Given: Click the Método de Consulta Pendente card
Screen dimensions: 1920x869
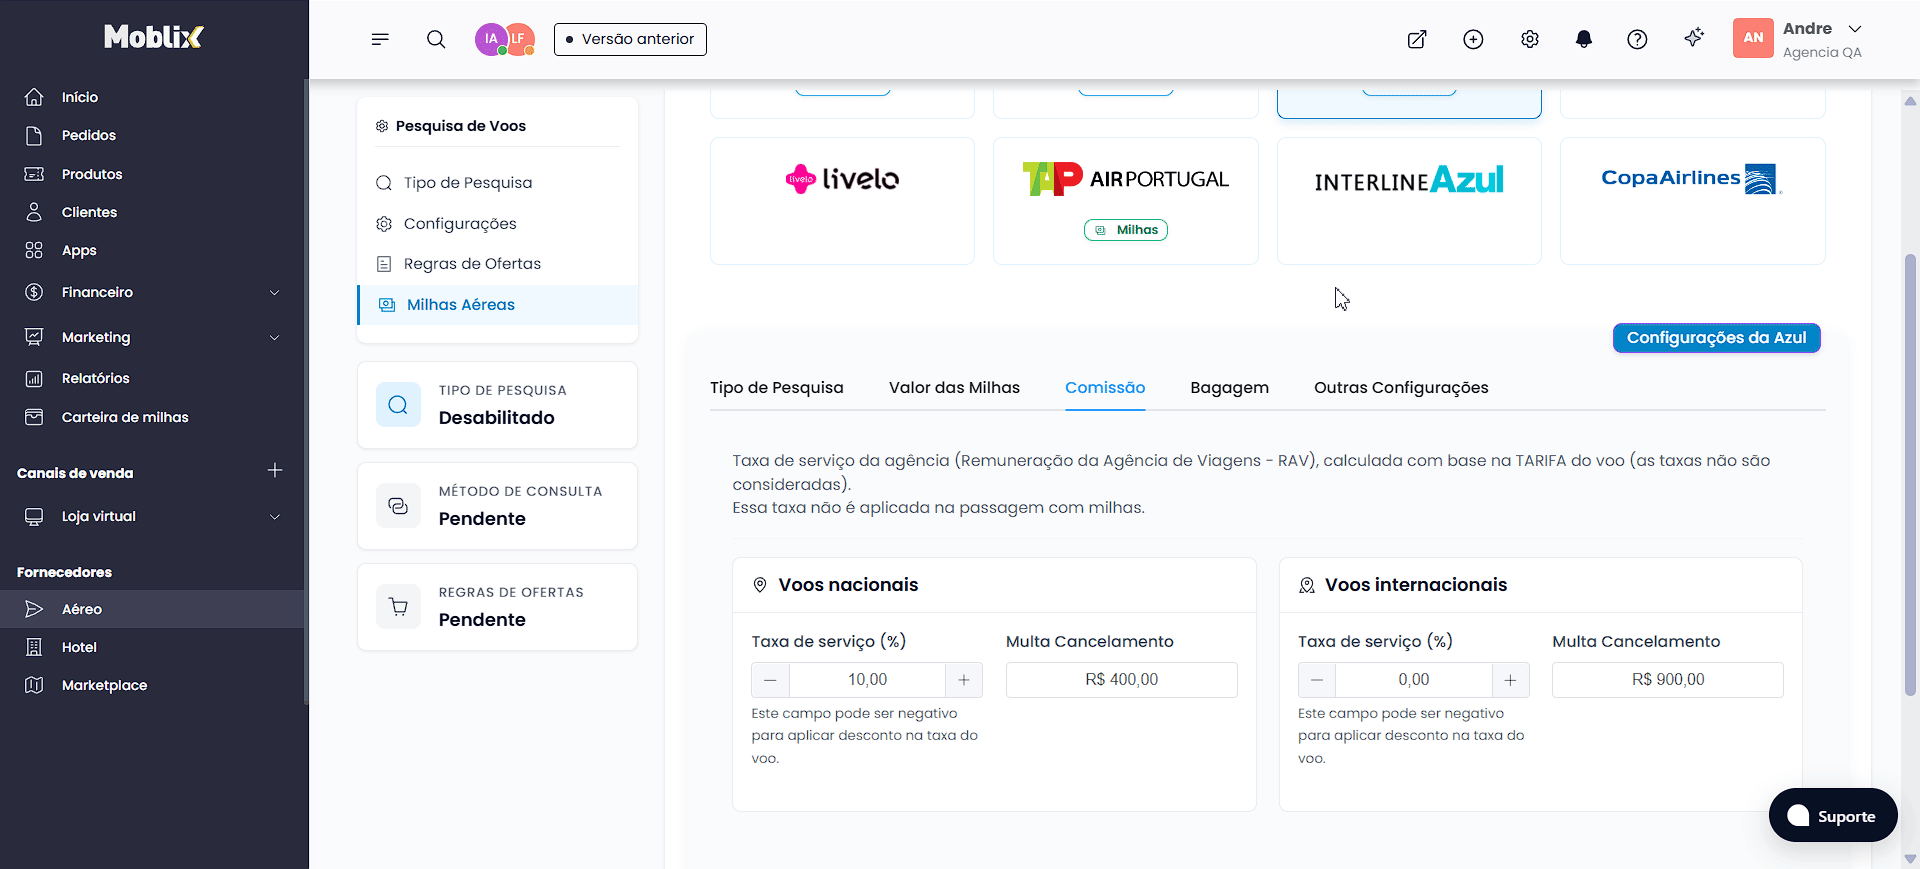Looking at the screenshot, I should click(497, 506).
